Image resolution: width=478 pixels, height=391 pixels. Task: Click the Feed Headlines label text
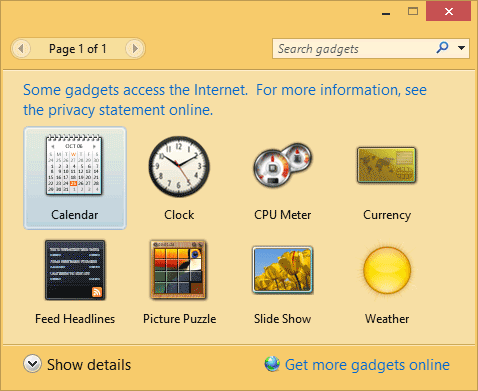[75, 319]
